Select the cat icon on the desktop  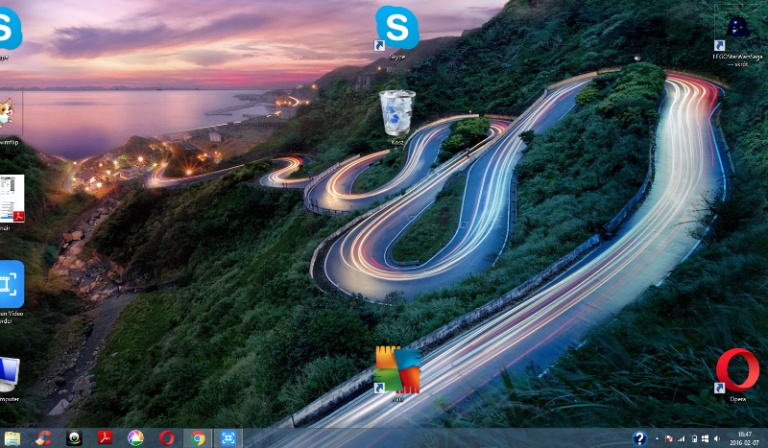click(6, 112)
